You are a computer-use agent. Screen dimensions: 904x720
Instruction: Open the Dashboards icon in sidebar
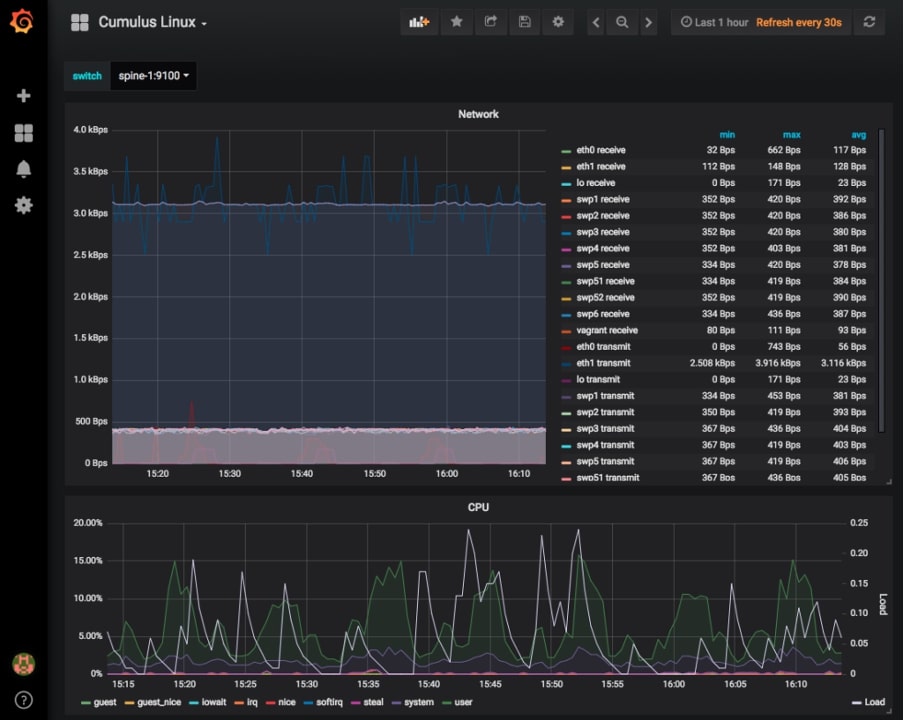[x=23, y=133]
